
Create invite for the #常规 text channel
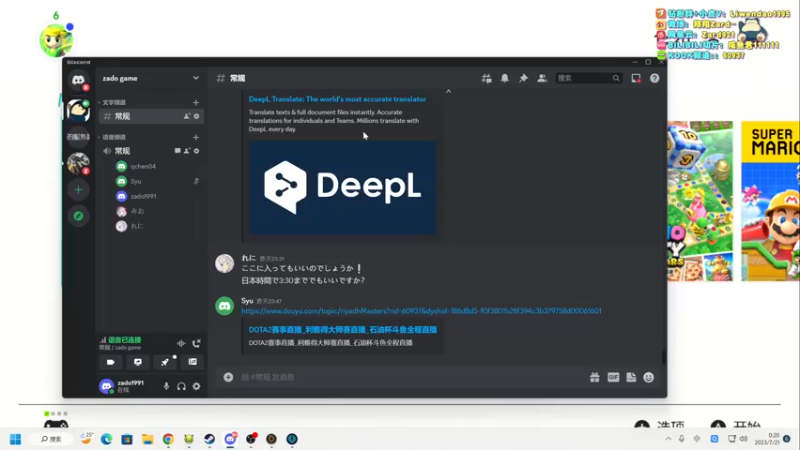click(187, 116)
